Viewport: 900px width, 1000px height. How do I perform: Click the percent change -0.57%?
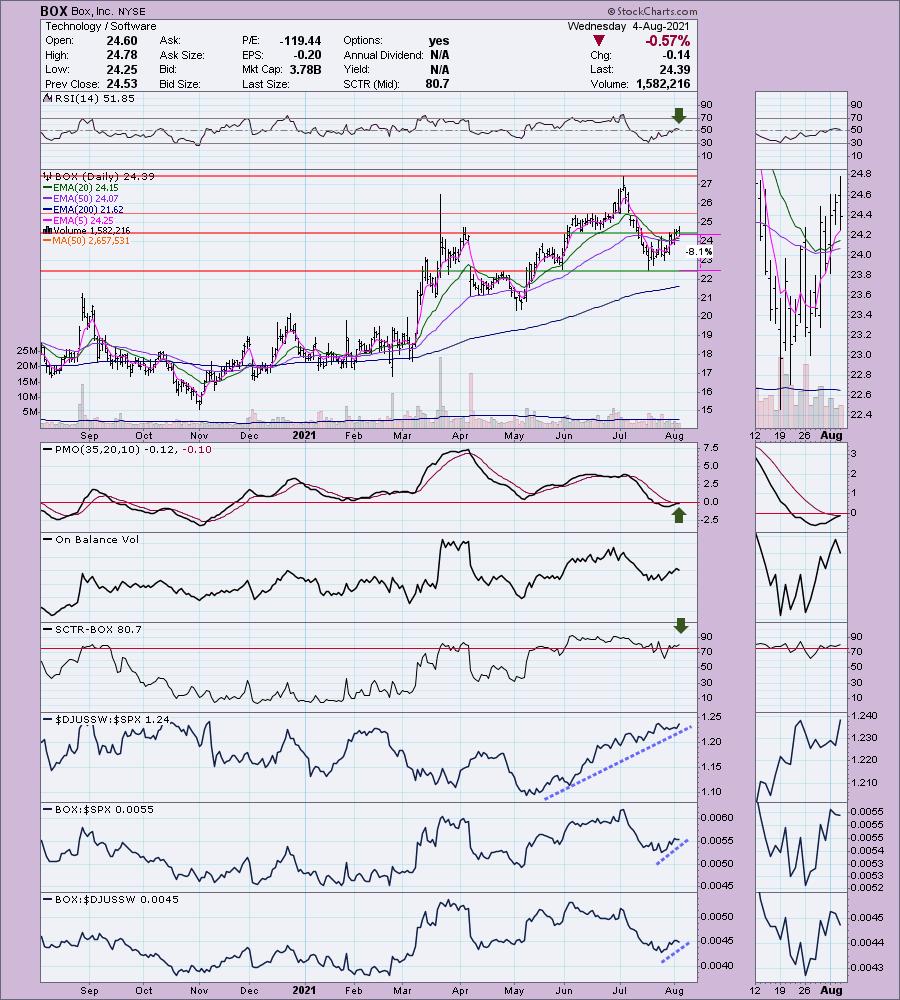coord(667,41)
